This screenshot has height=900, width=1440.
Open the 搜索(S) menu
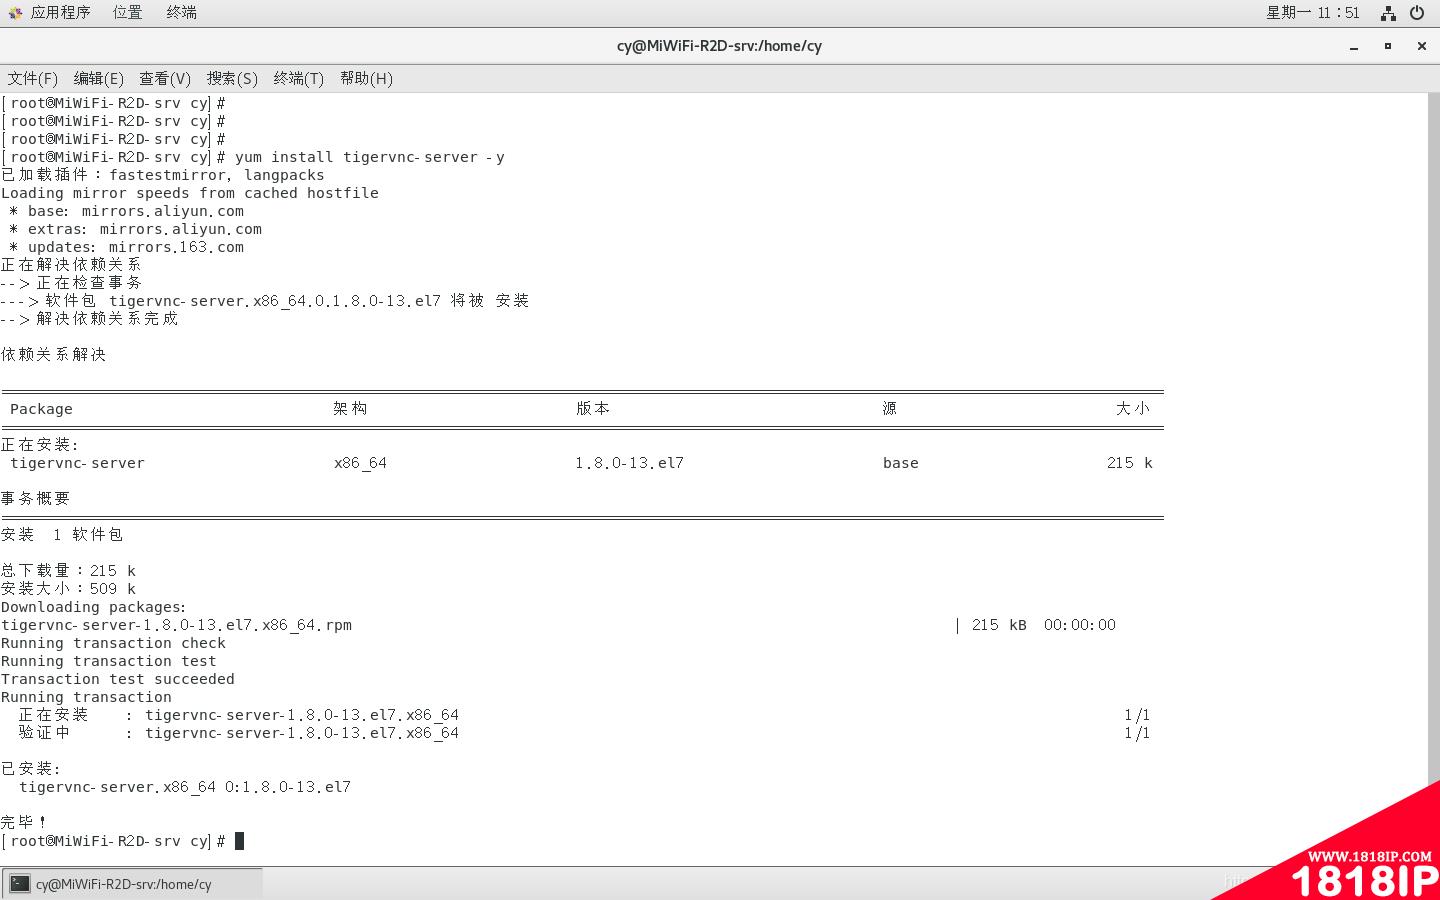click(232, 78)
